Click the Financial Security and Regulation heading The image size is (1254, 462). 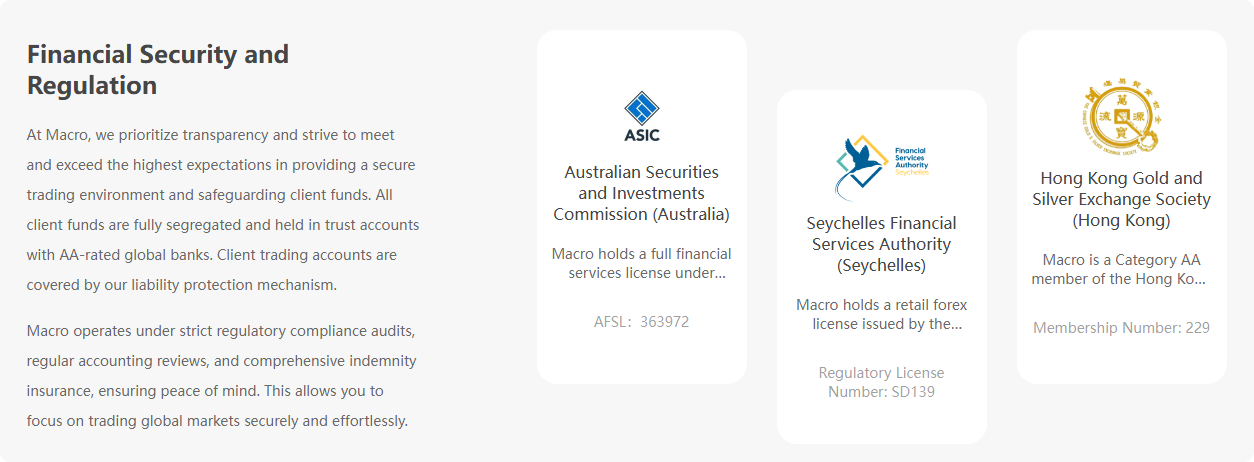158,69
